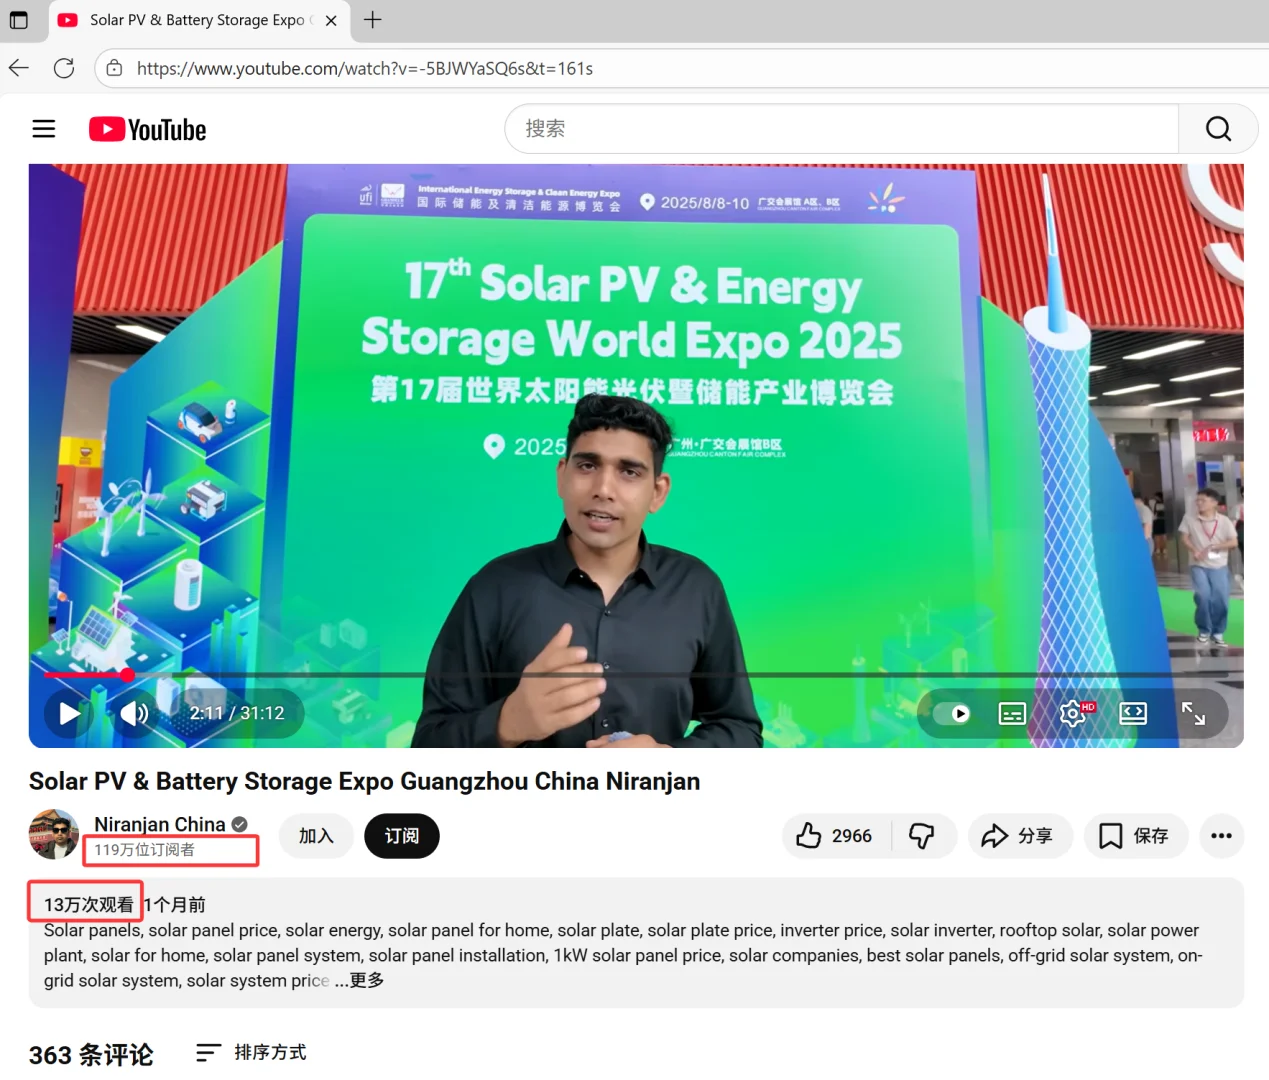Screen dimensions: 1269x1080
Task: Seek using the red progress bar scrubber
Action: coord(128,675)
